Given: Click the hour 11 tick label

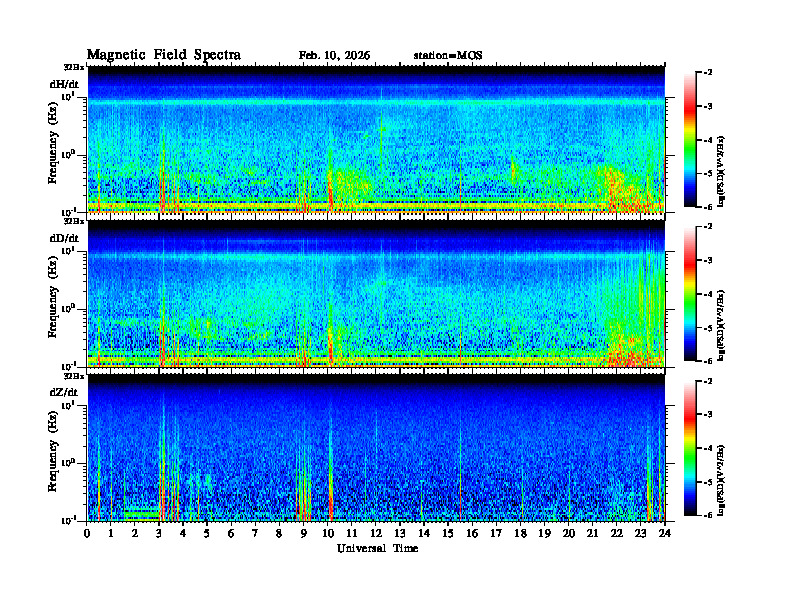Looking at the screenshot, I should coord(352,534).
